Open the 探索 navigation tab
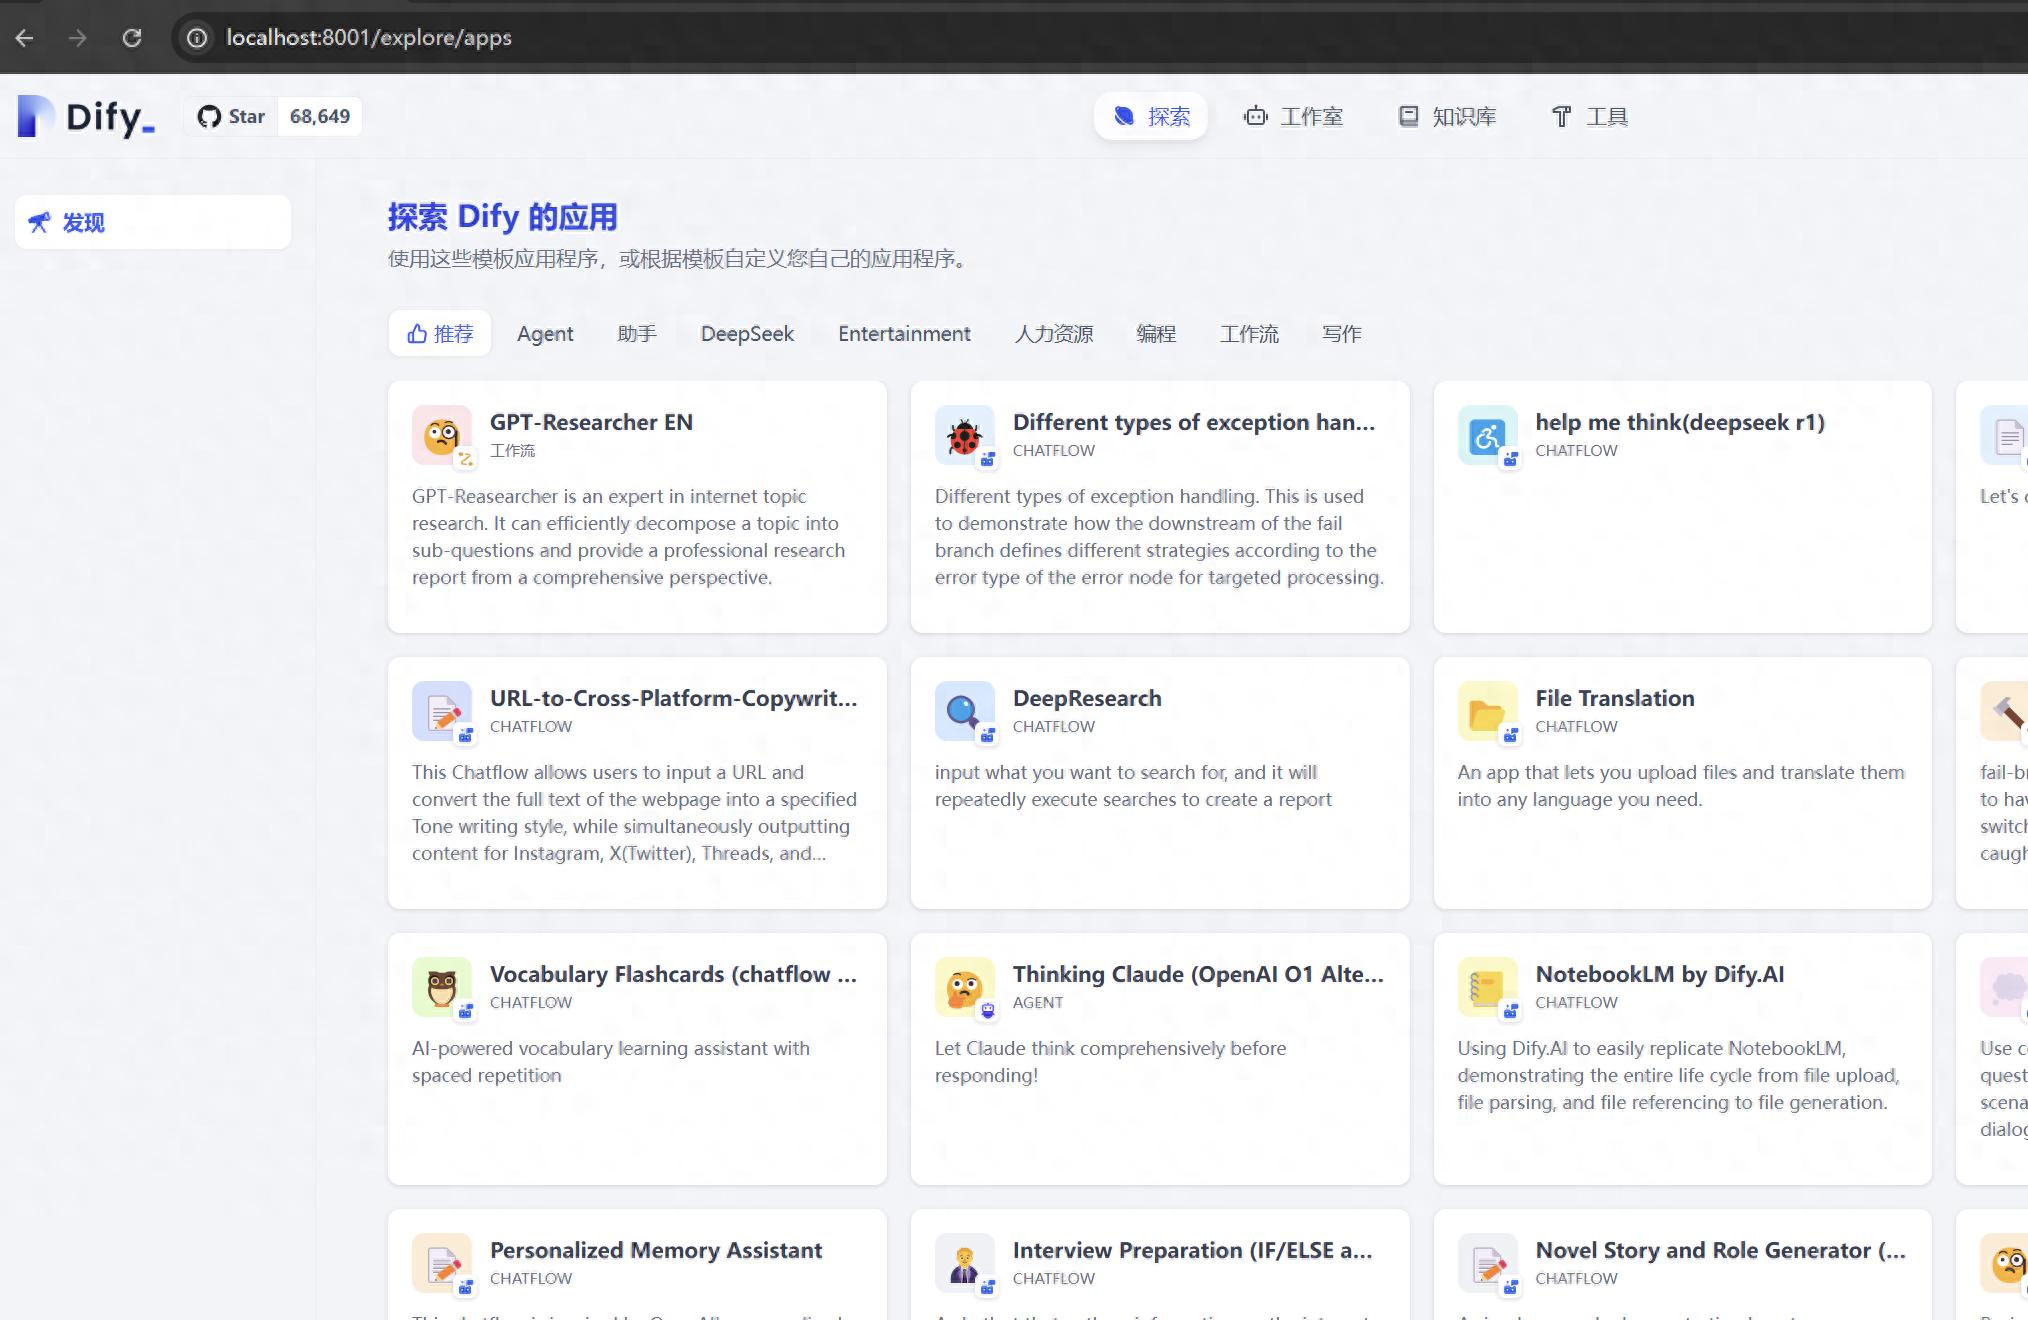Screen dimensions: 2028x1320 pyautogui.click(x=1151, y=117)
